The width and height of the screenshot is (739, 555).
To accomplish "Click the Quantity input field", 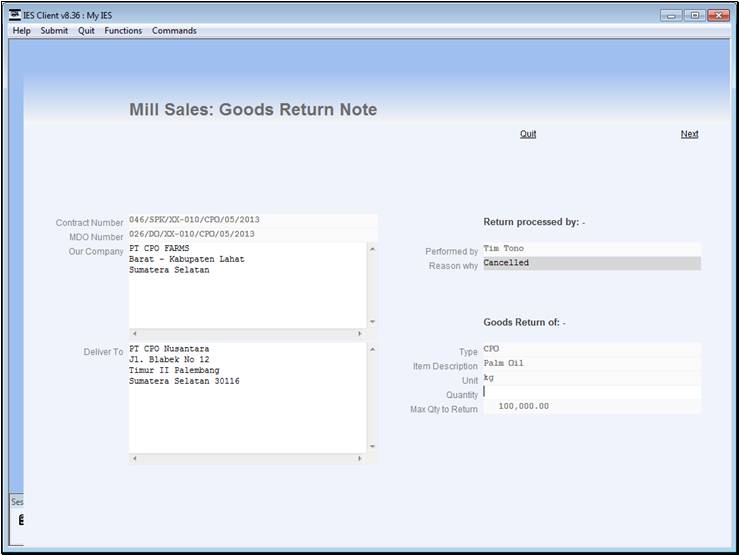I will [591, 392].
